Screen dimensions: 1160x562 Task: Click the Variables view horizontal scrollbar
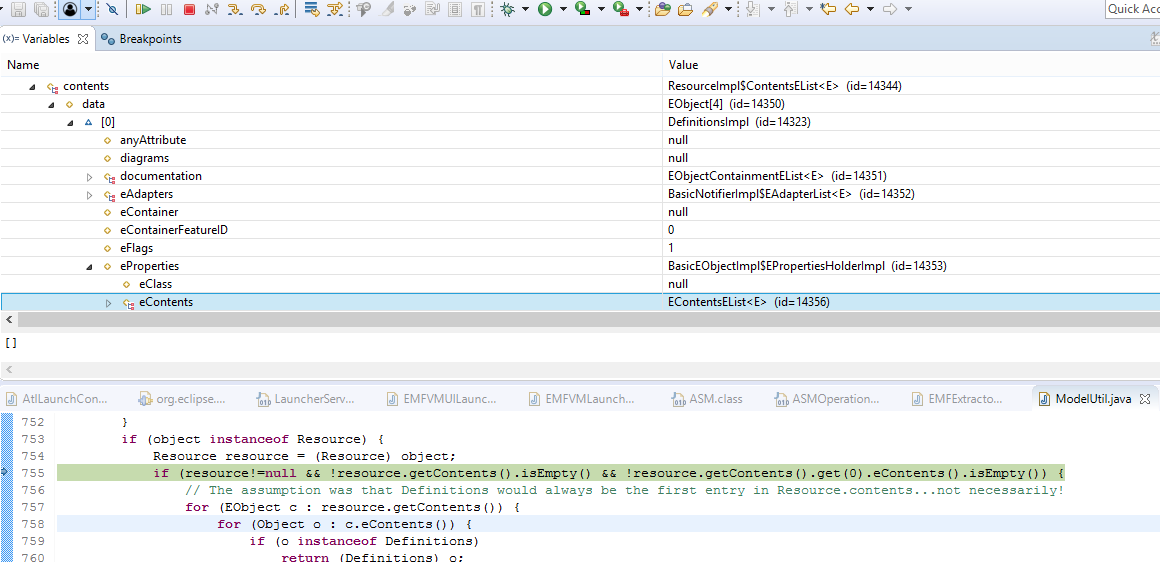(588, 319)
